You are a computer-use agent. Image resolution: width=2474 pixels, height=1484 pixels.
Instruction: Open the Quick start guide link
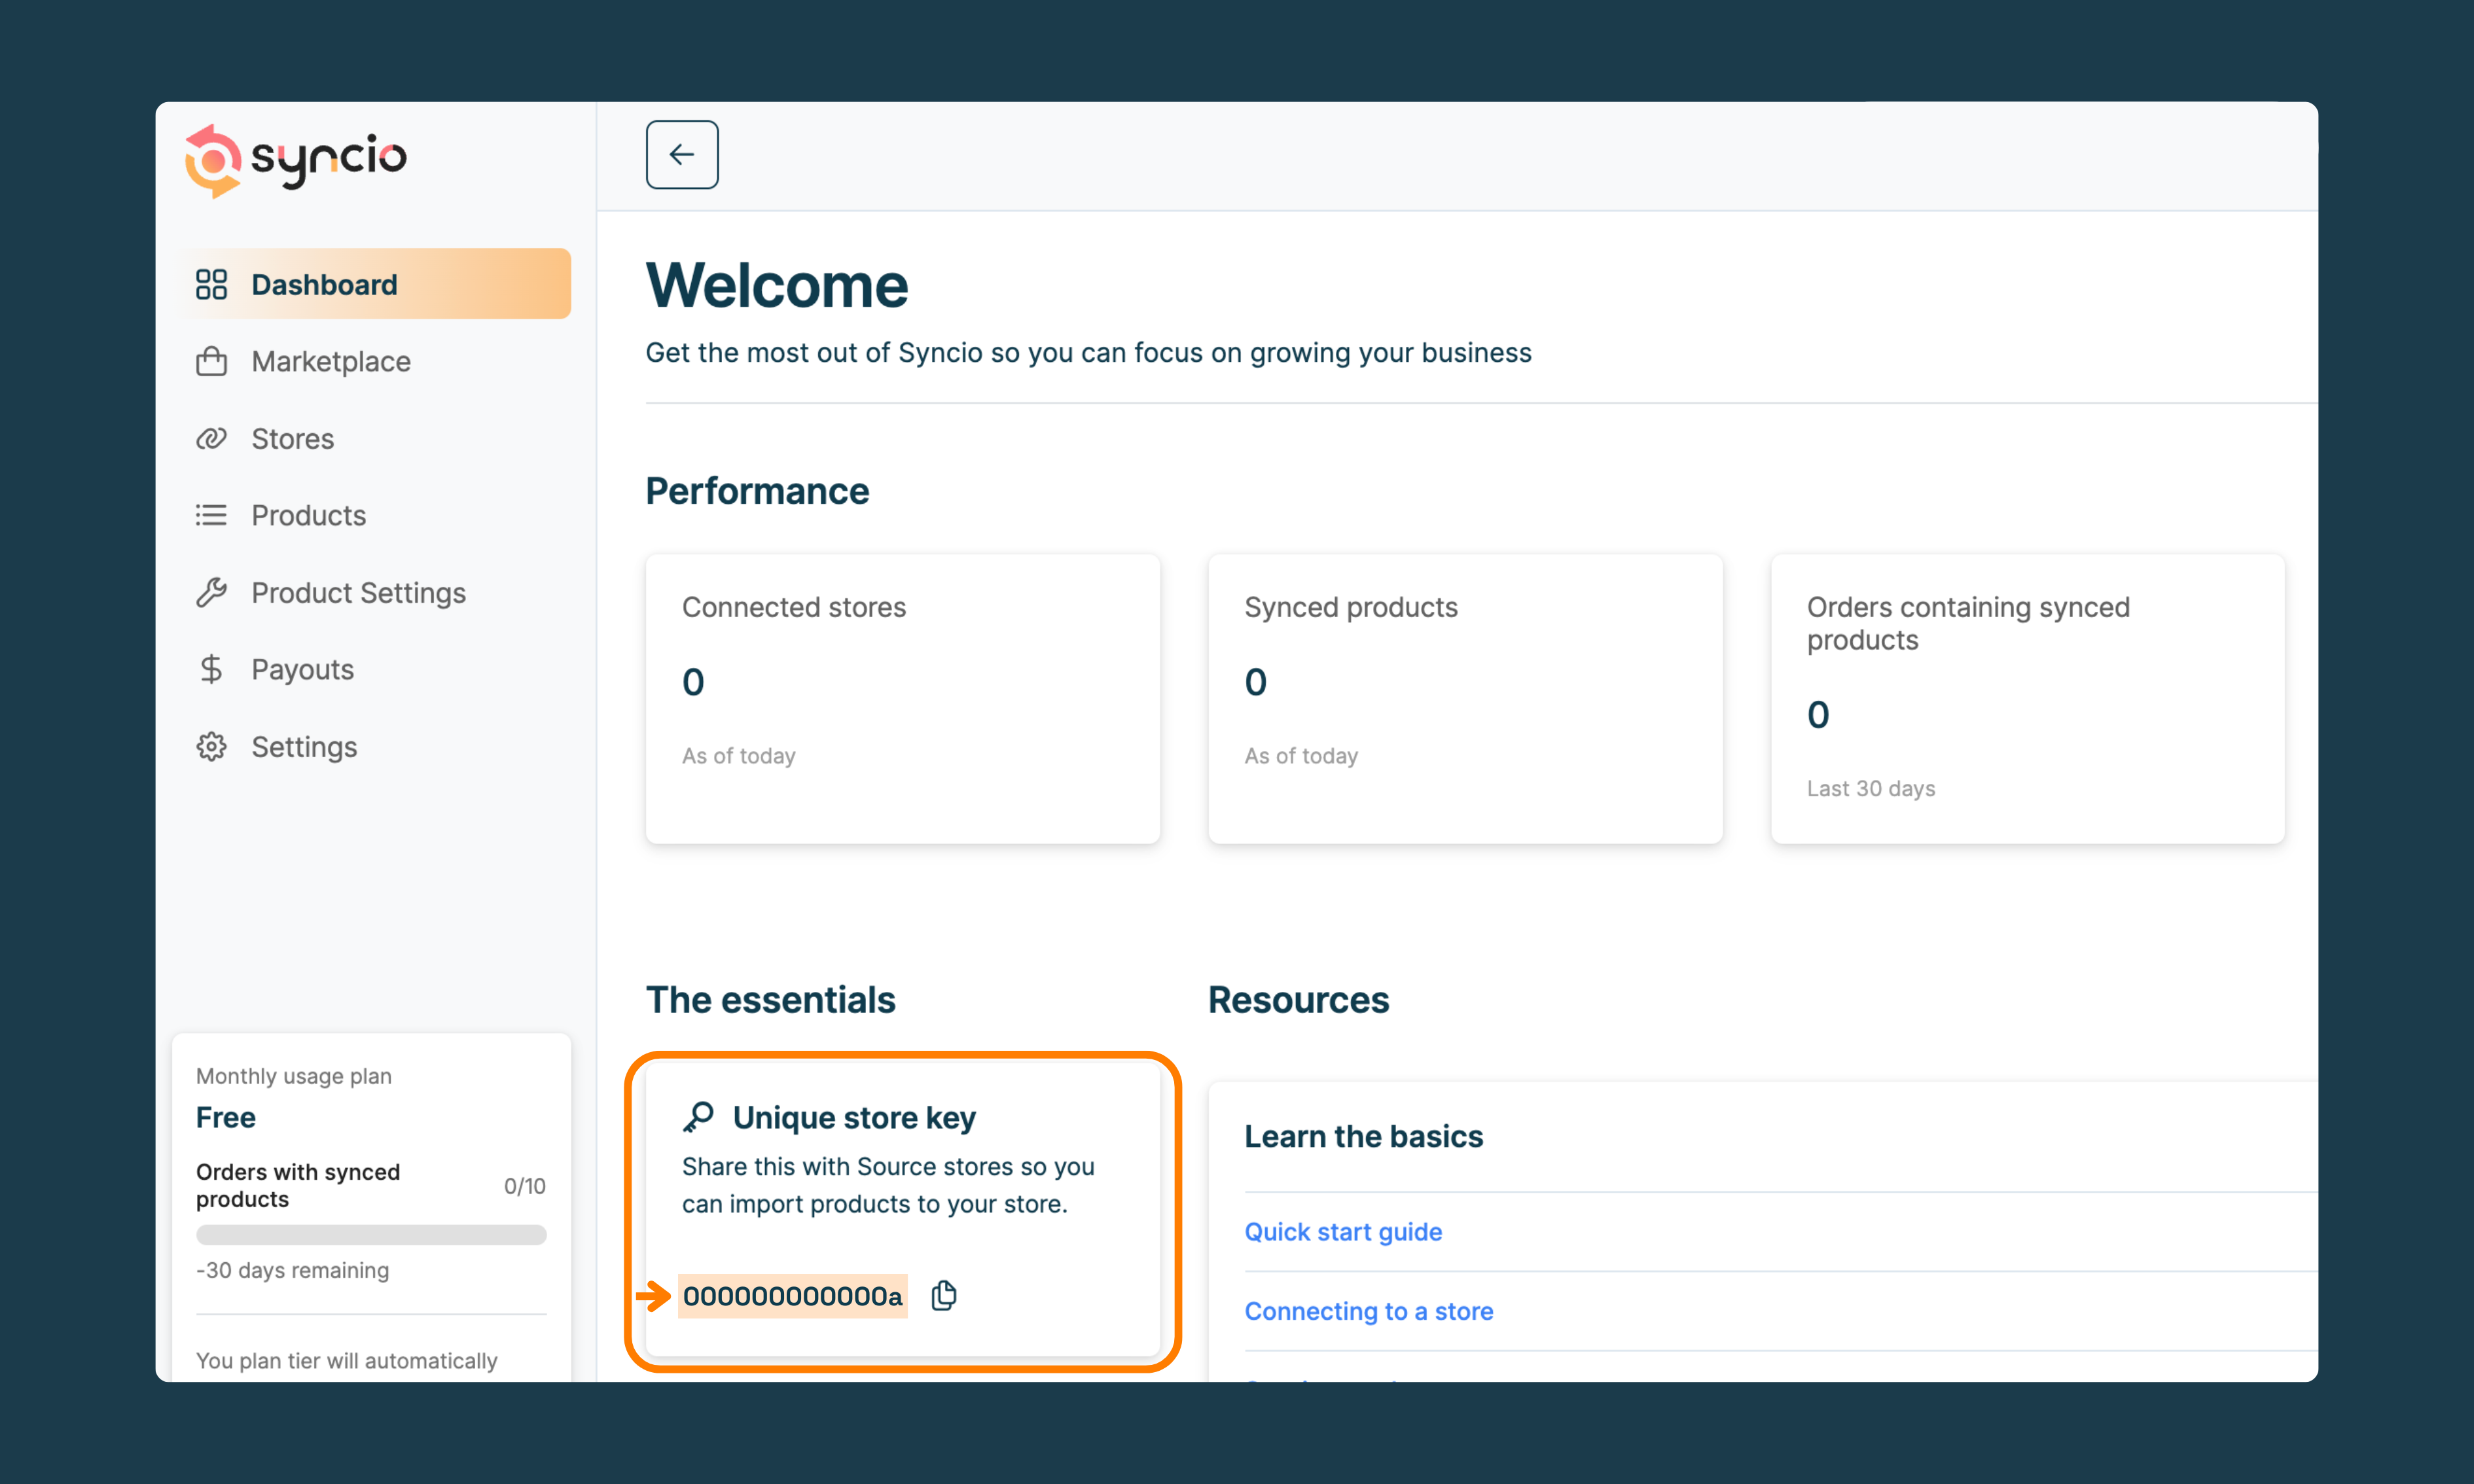[x=1342, y=1231]
